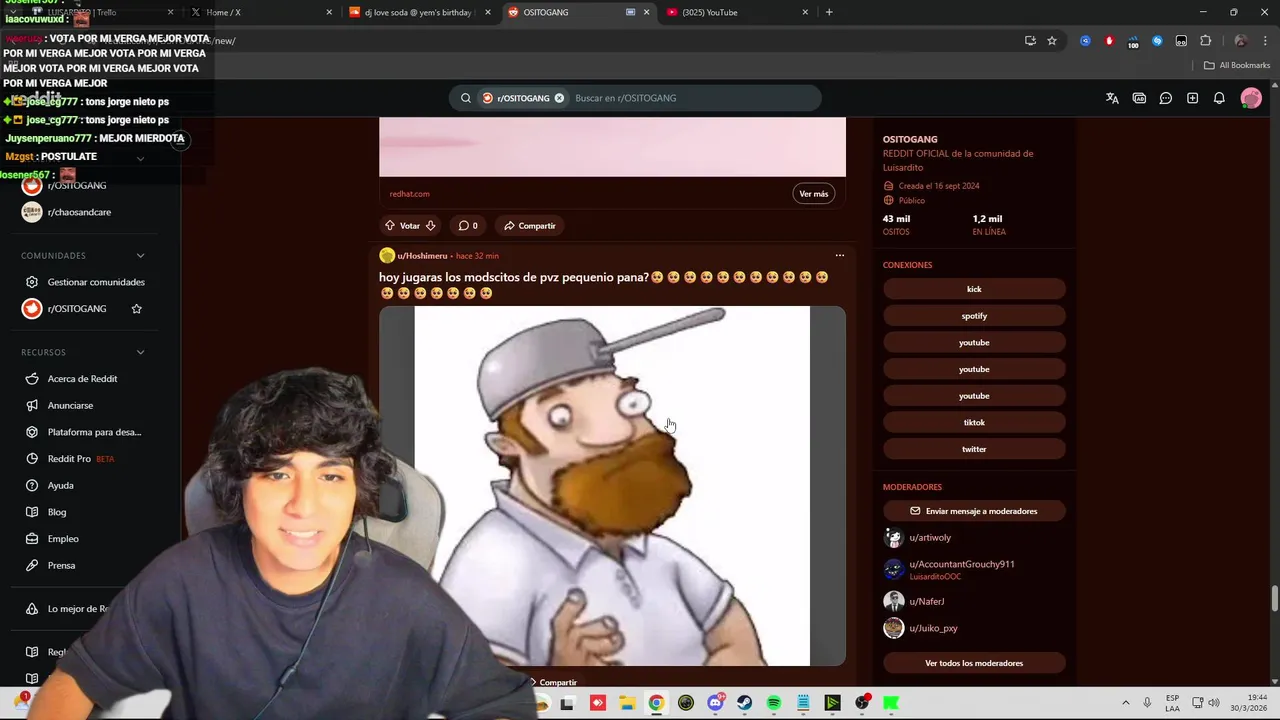1280x720 pixels.
Task: Mute via the volume tray icon
Action: tap(1214, 703)
